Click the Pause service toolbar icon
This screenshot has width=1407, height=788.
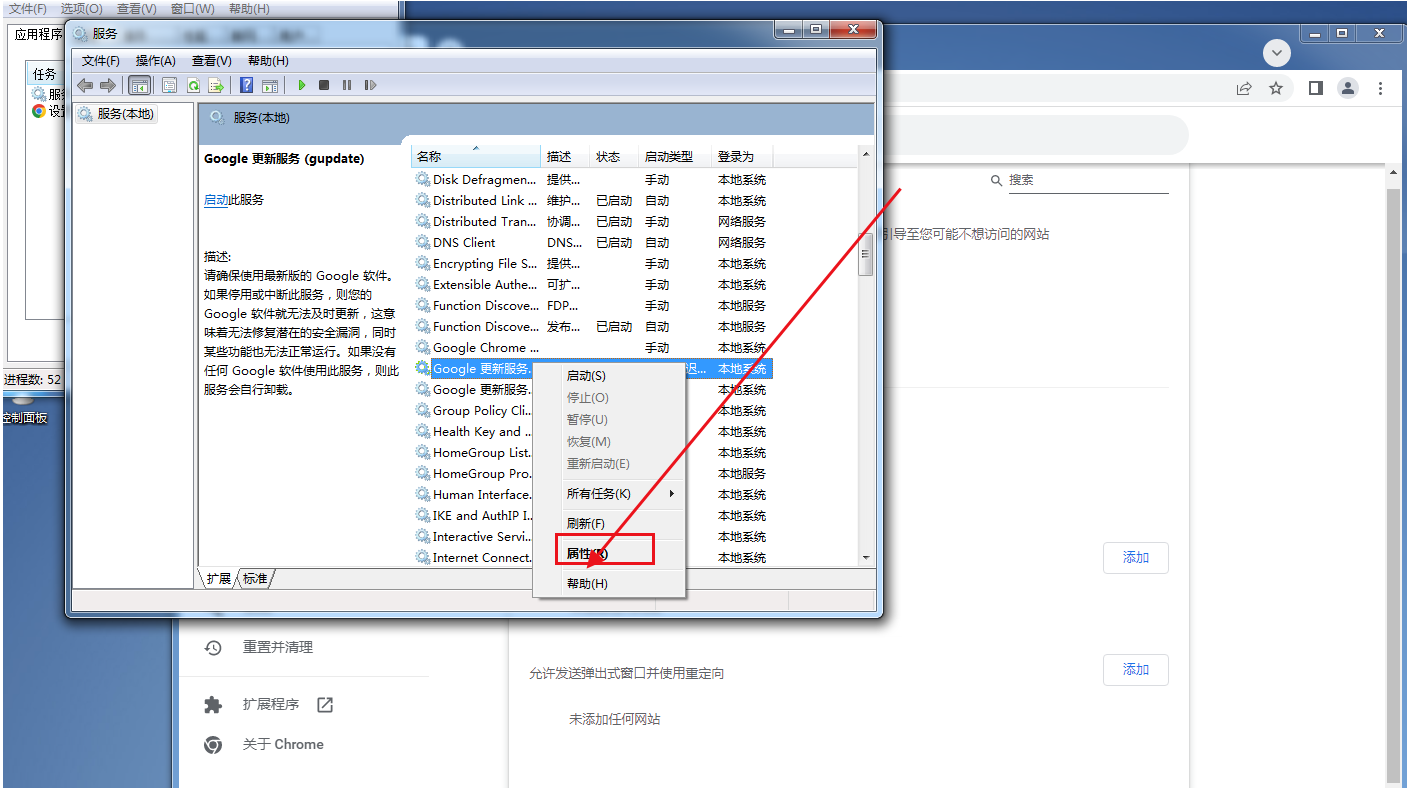(x=347, y=85)
